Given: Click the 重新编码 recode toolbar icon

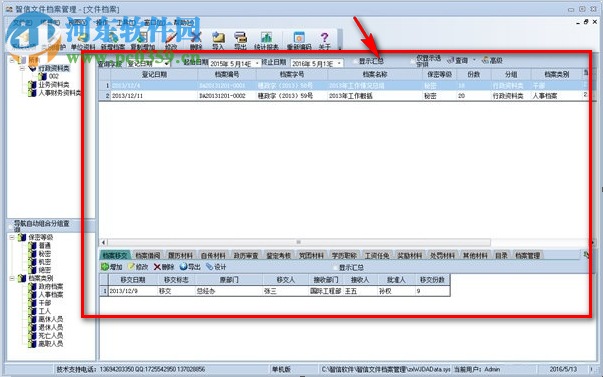Looking at the screenshot, I should pos(299,37).
